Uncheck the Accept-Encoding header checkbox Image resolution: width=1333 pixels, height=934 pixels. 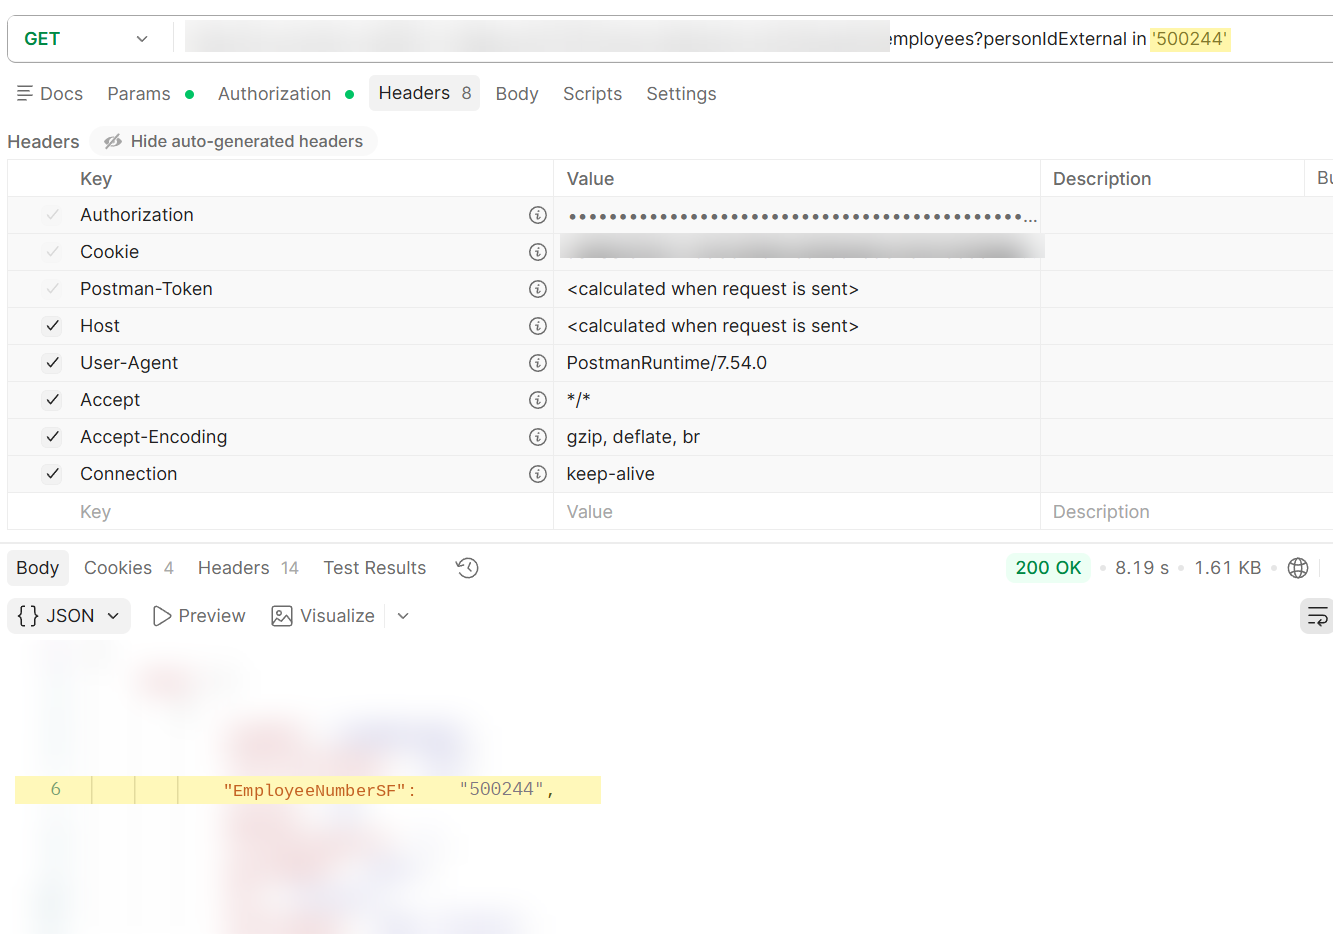(x=53, y=437)
